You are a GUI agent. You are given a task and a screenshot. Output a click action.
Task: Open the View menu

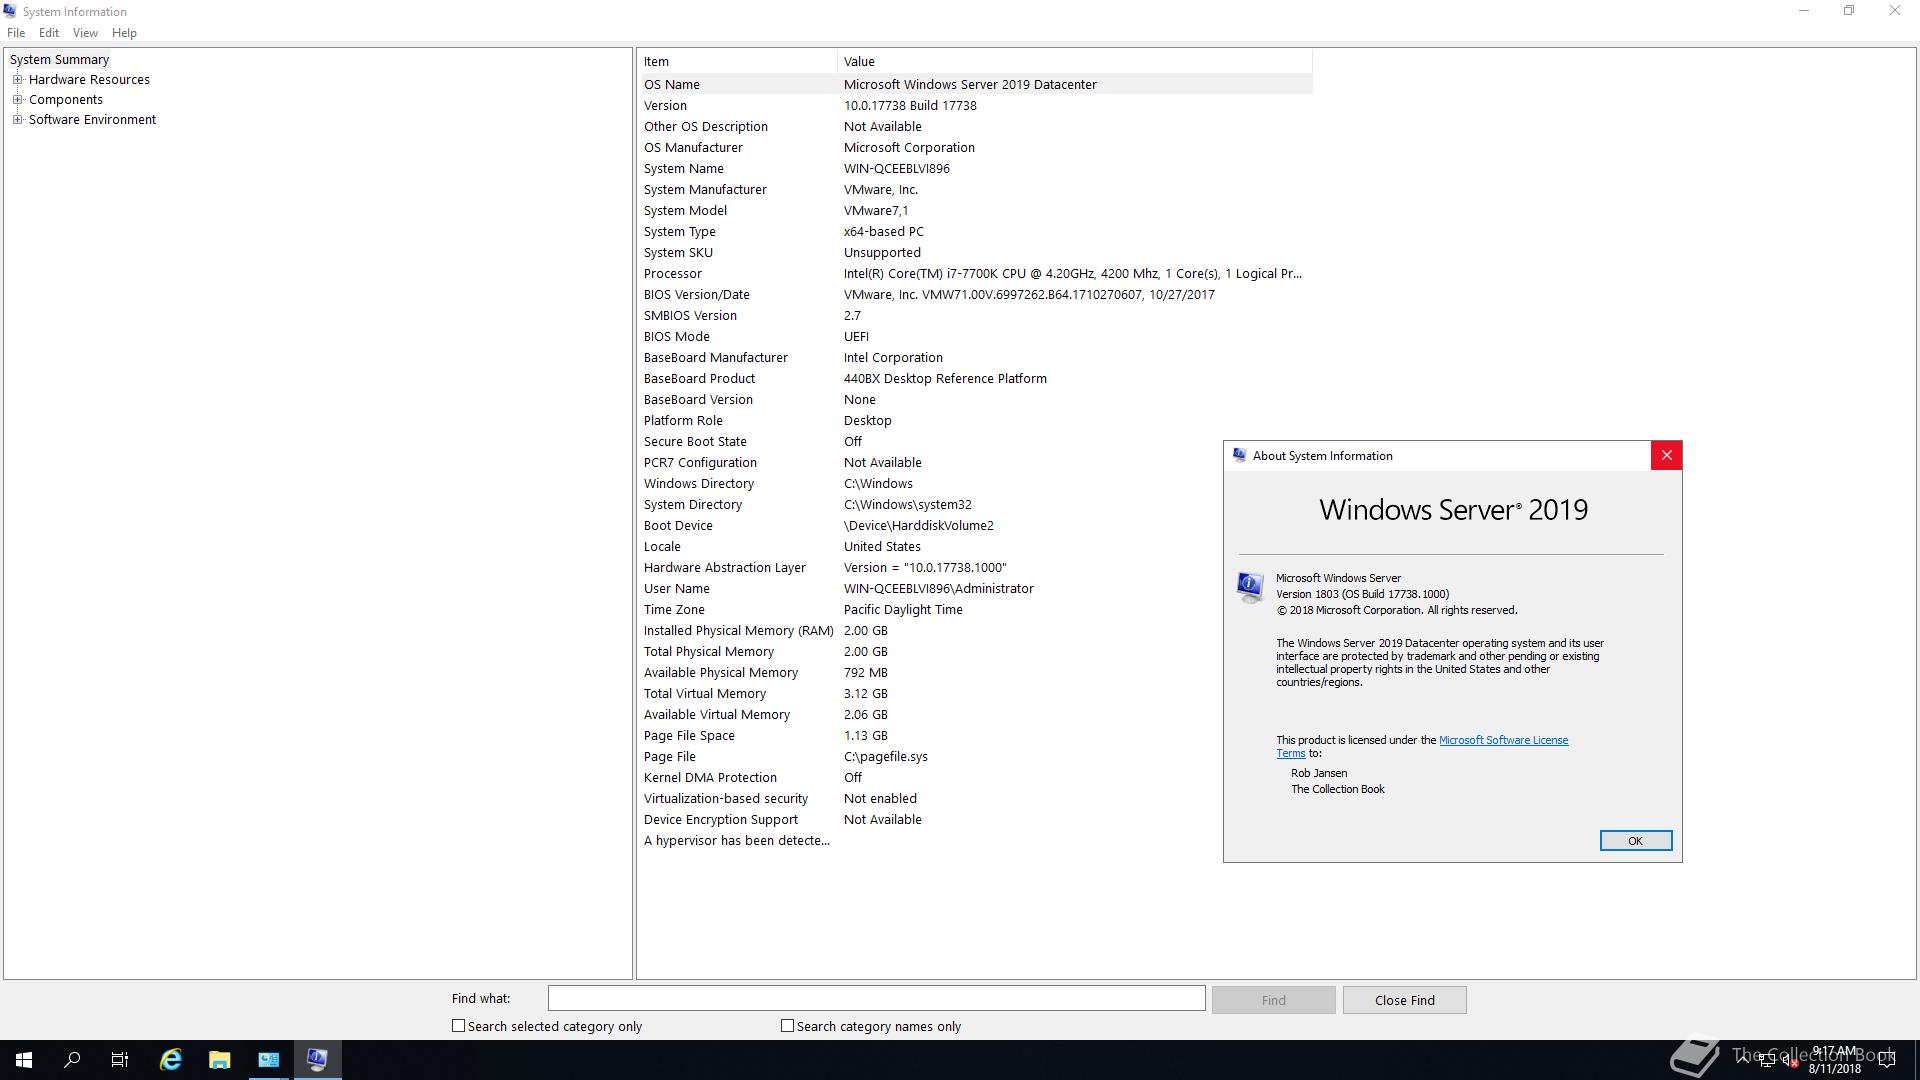pyautogui.click(x=85, y=33)
